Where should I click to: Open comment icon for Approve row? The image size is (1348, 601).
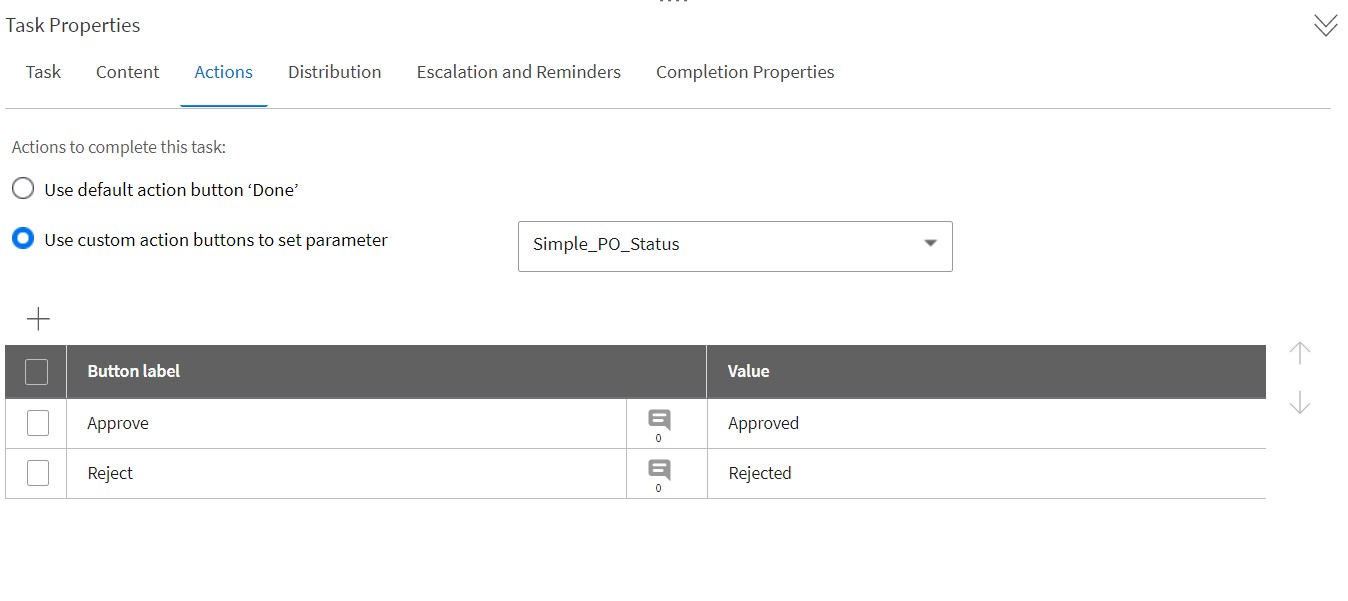659,421
